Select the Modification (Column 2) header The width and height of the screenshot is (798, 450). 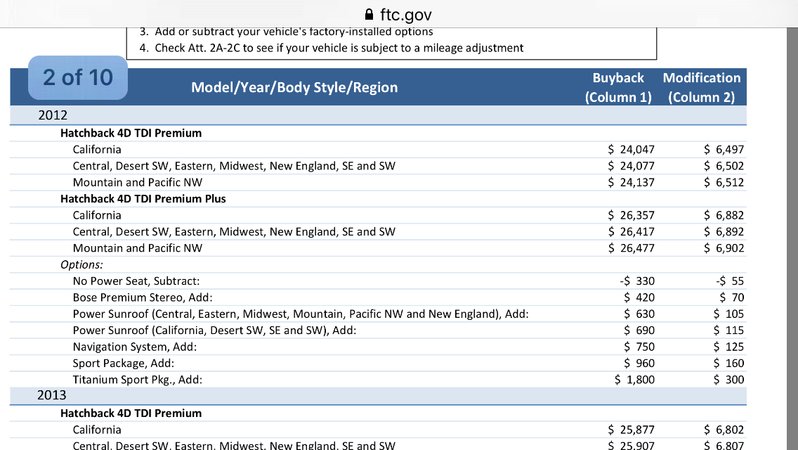pos(701,87)
